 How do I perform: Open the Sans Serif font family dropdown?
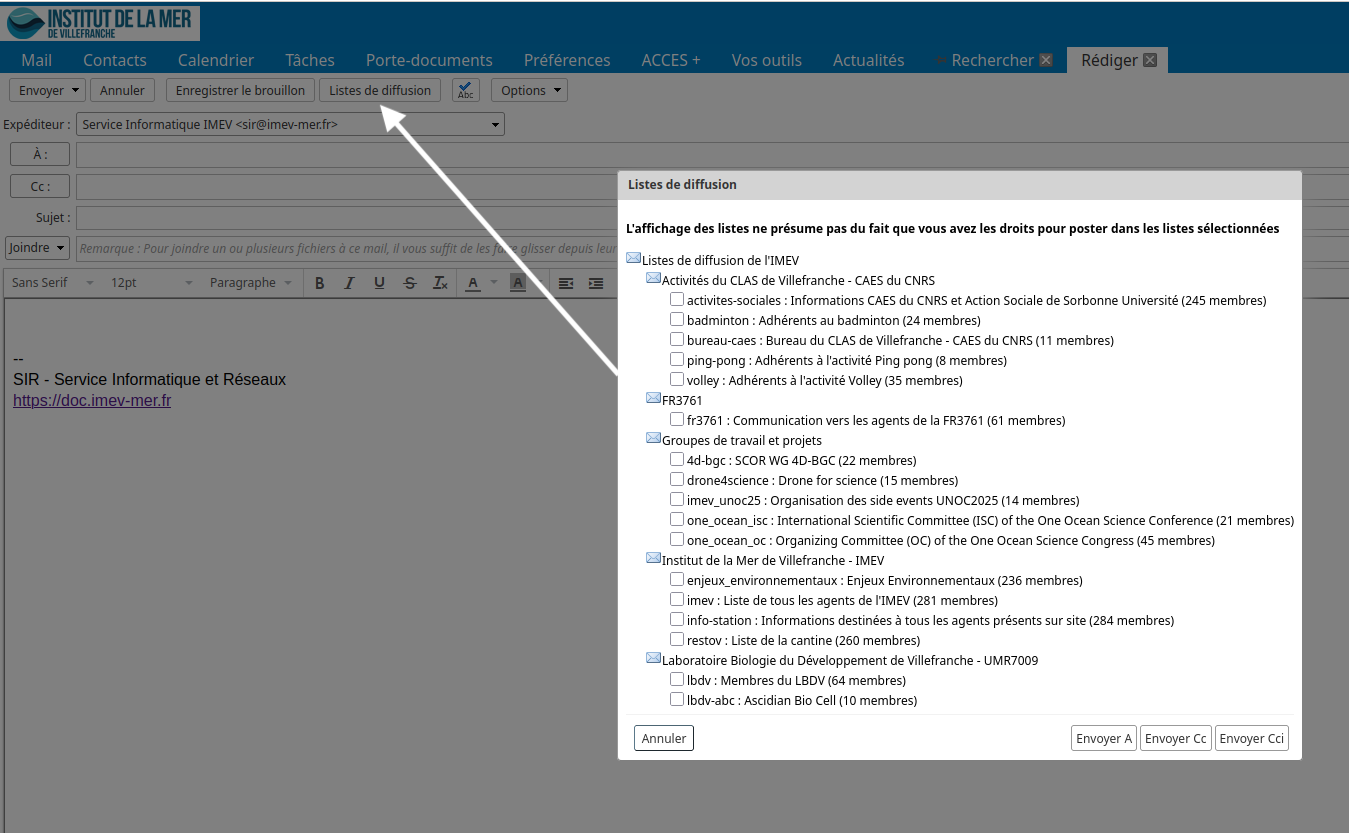(x=52, y=283)
